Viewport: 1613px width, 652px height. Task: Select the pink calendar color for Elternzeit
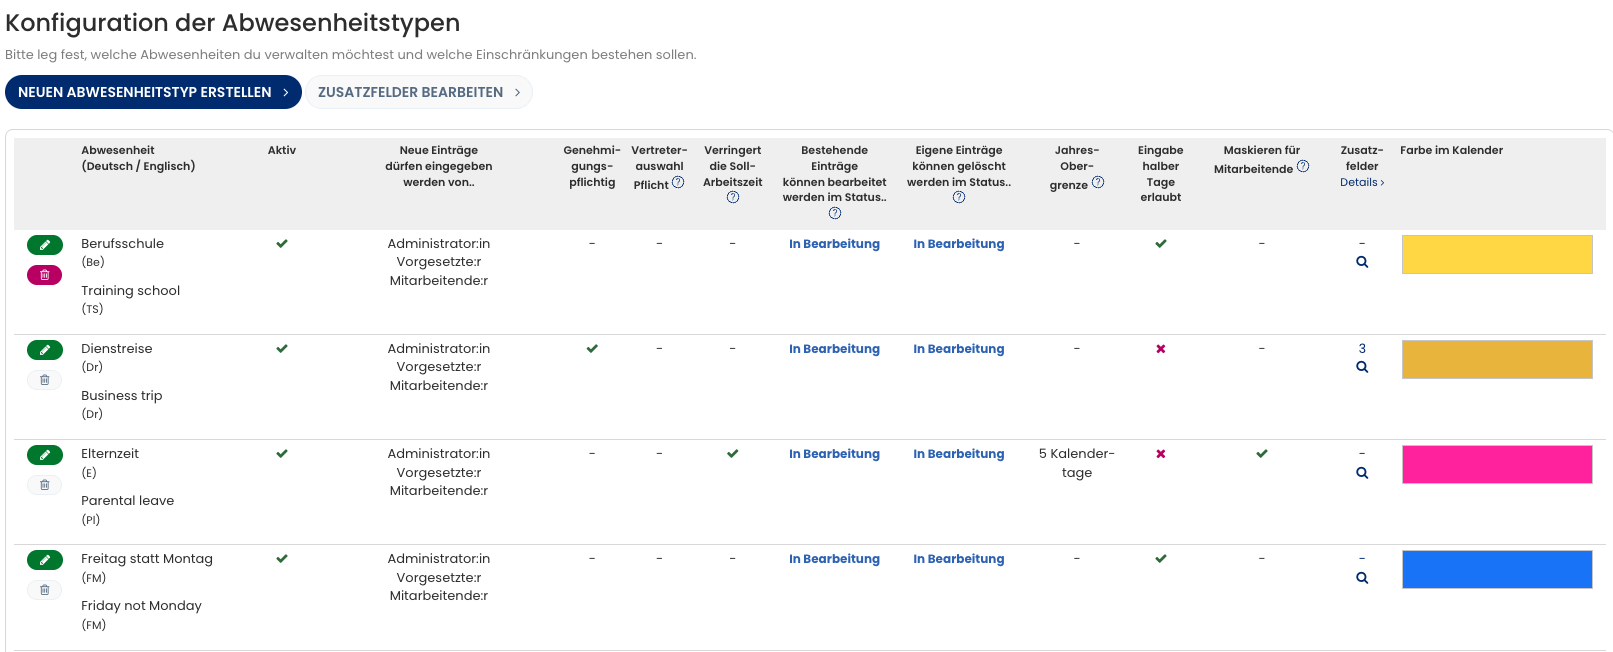pos(1496,465)
